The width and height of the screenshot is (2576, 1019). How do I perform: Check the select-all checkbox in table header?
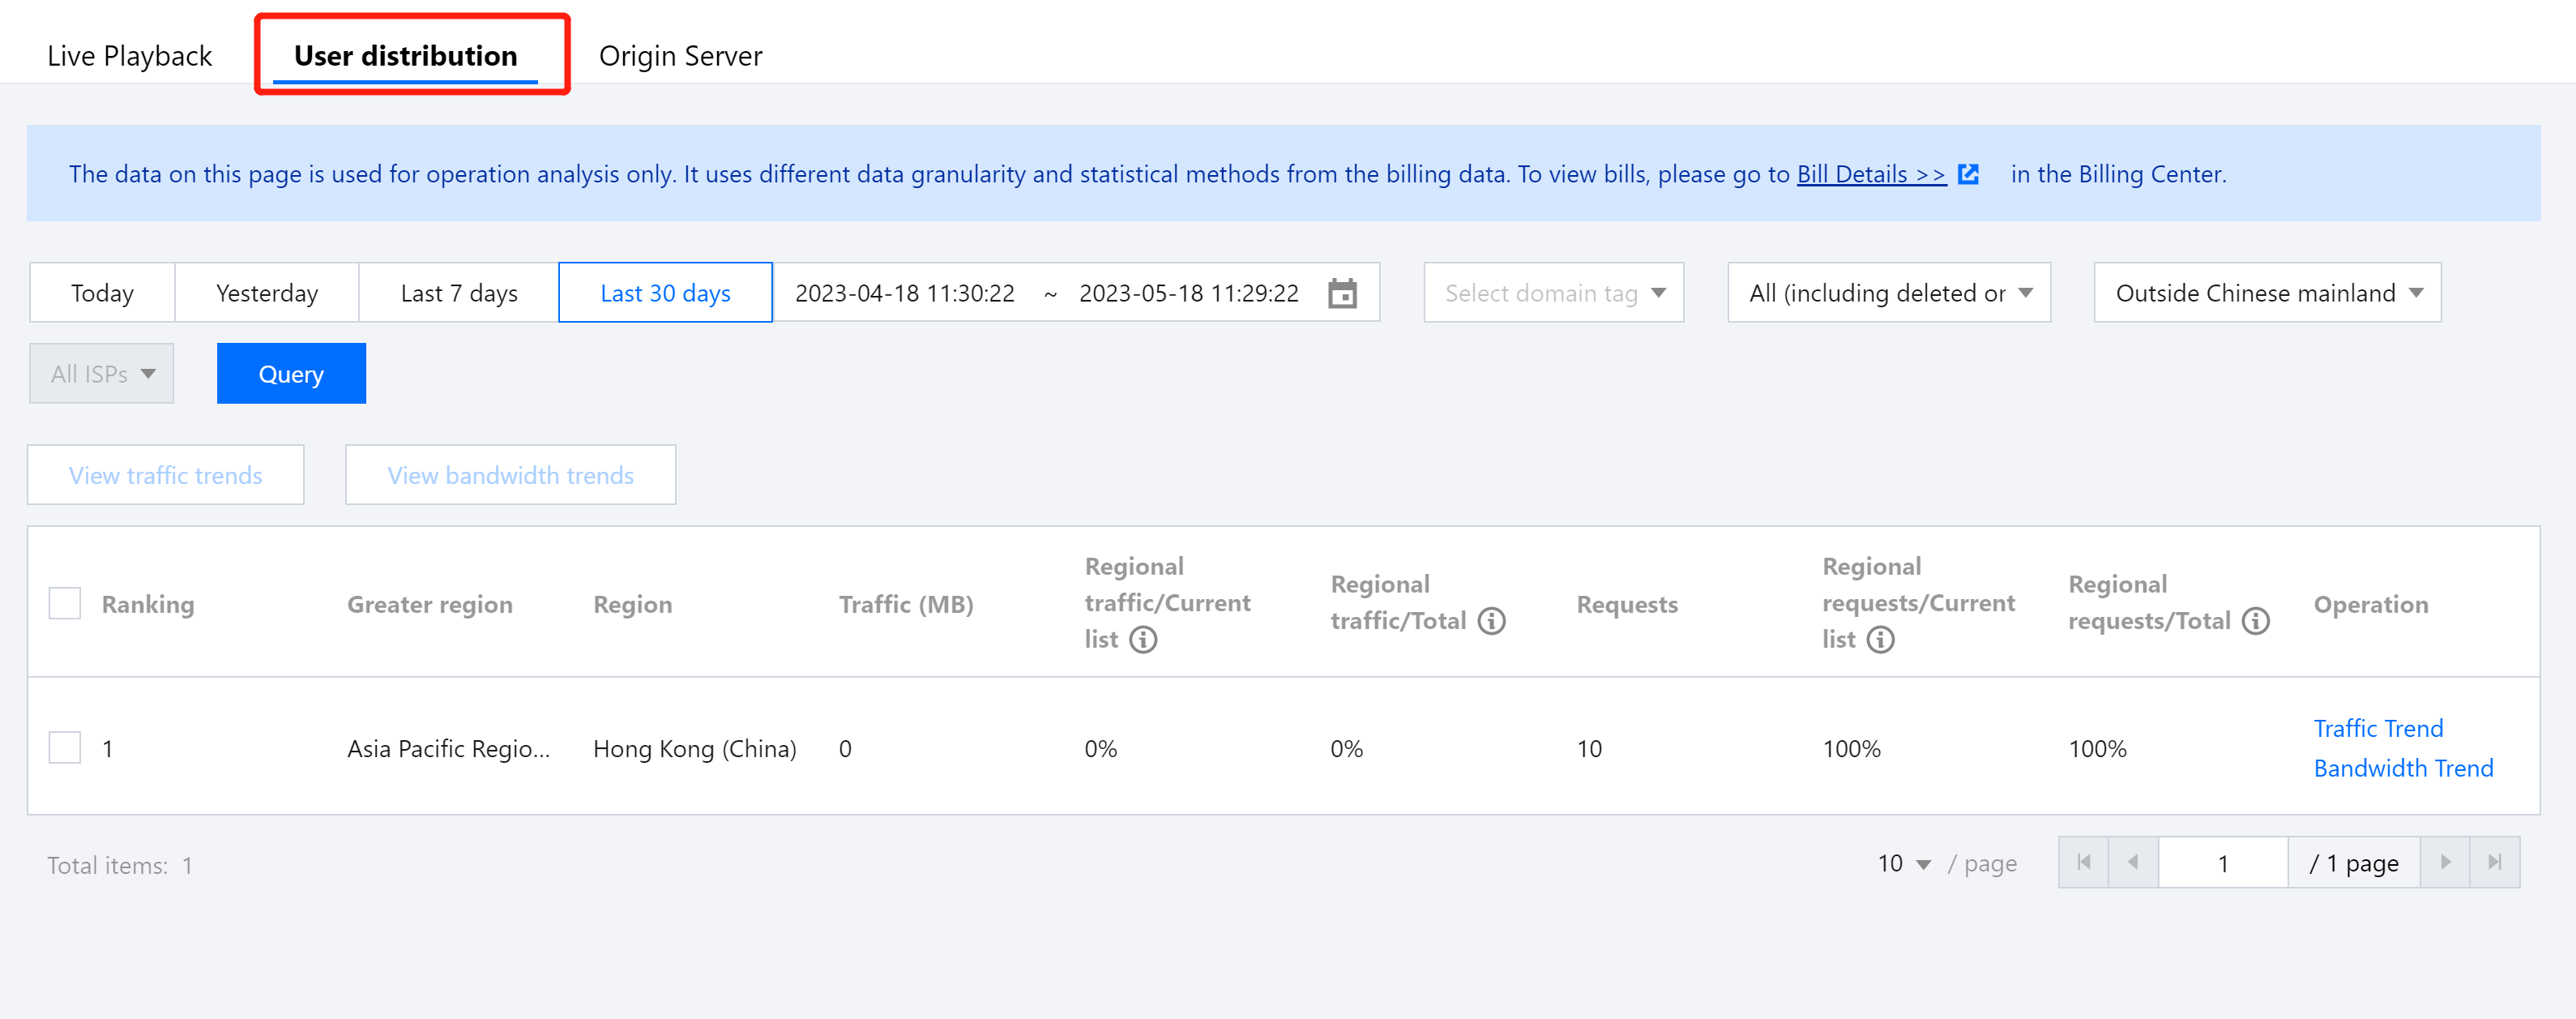[64, 603]
